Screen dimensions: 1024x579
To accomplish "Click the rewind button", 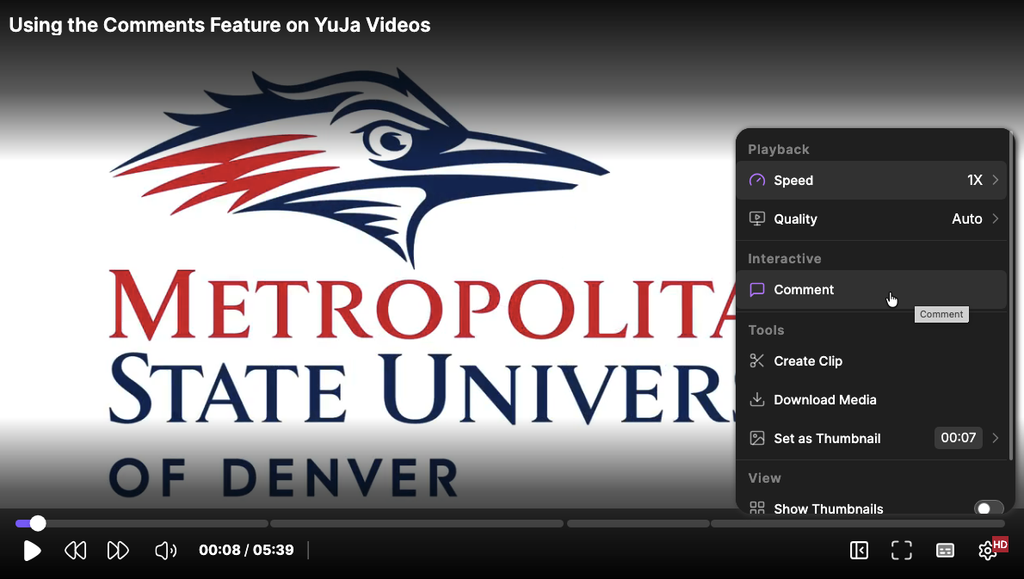I will [76, 550].
